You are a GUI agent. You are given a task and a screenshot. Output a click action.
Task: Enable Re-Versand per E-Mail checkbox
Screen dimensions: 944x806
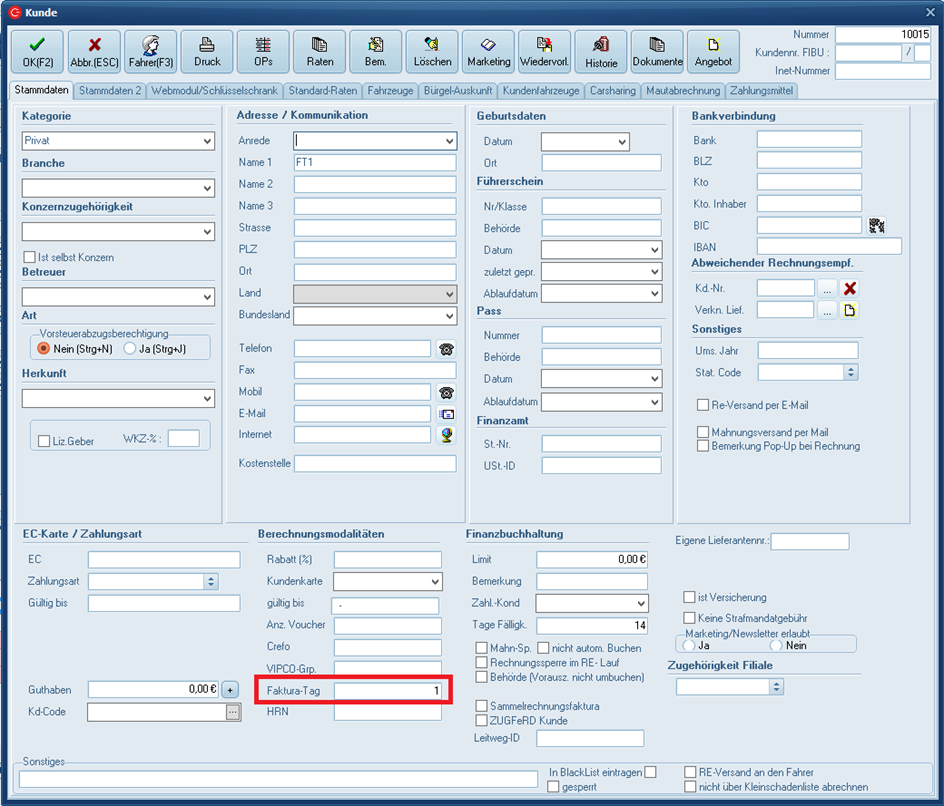tap(703, 405)
